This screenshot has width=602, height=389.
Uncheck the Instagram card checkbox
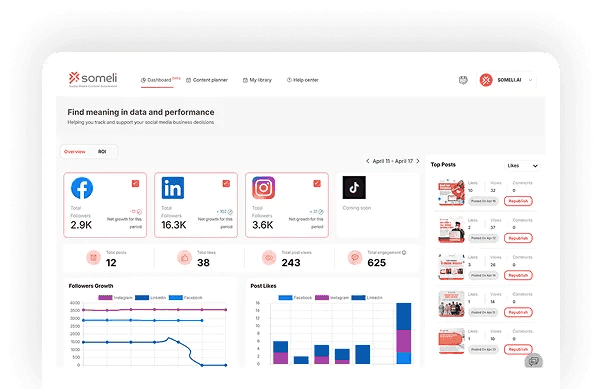[x=317, y=184]
